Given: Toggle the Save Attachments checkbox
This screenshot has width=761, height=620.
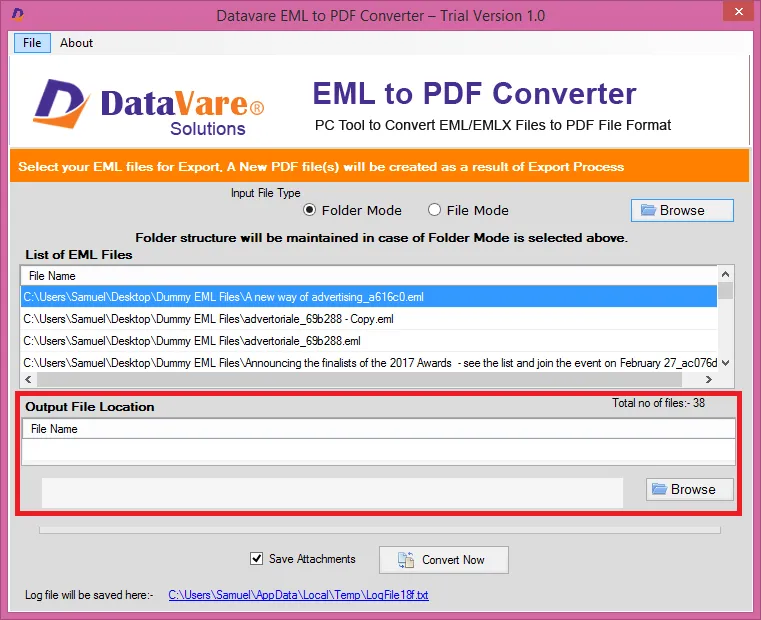Looking at the screenshot, I should point(256,559).
